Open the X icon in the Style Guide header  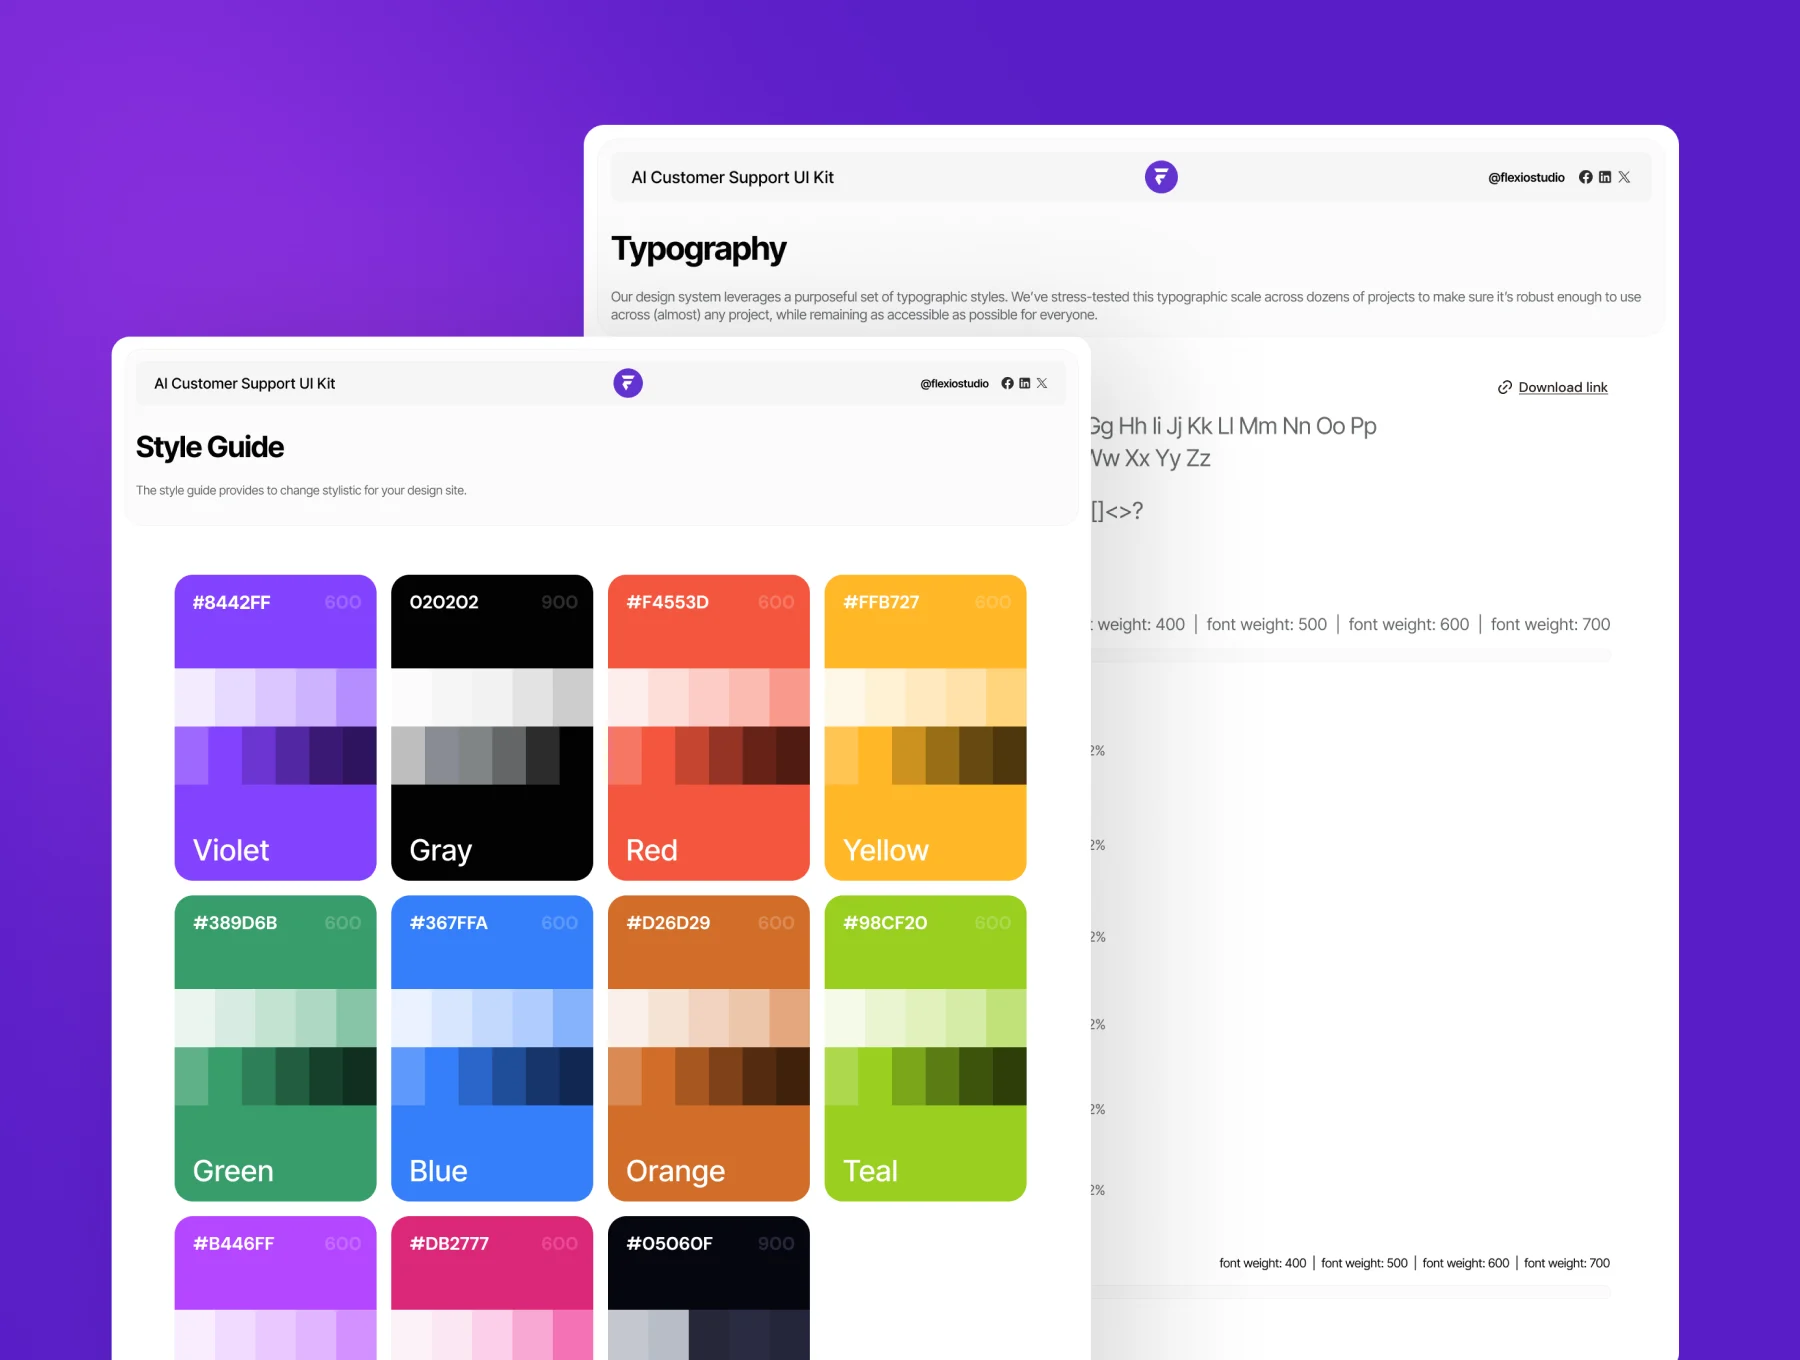tap(1042, 383)
